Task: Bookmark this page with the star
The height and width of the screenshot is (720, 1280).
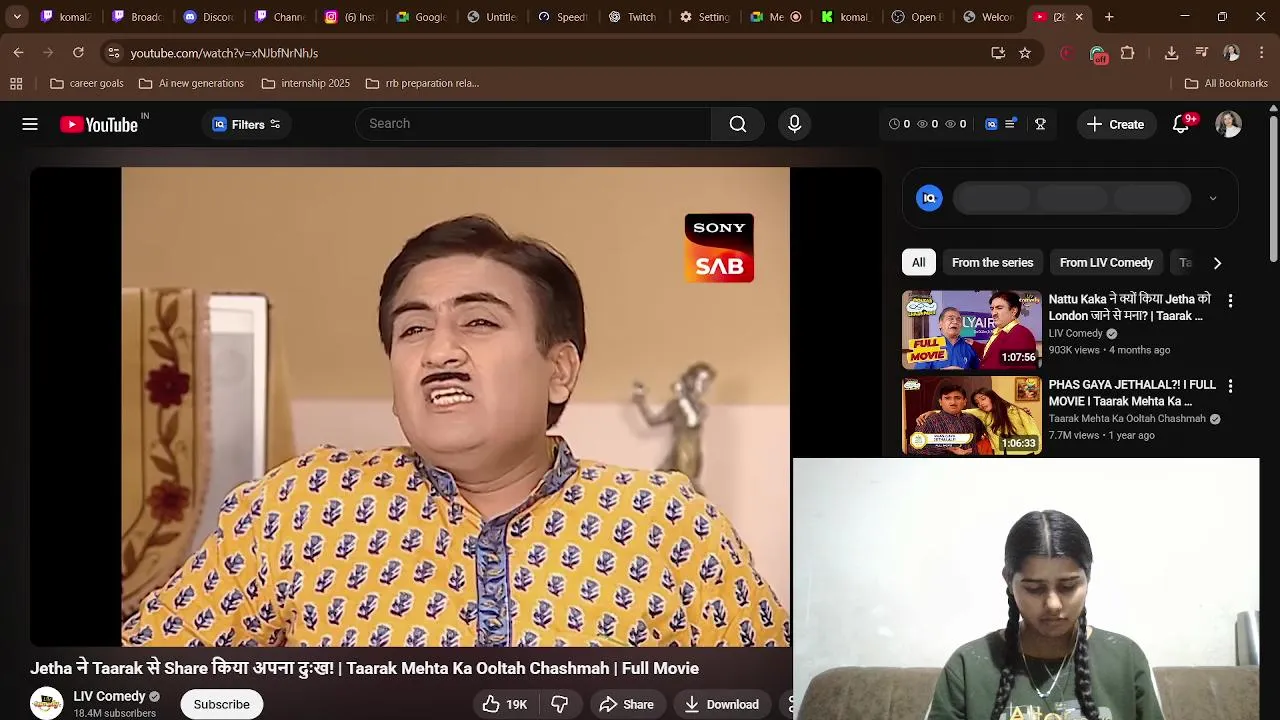Action: [x=1025, y=53]
